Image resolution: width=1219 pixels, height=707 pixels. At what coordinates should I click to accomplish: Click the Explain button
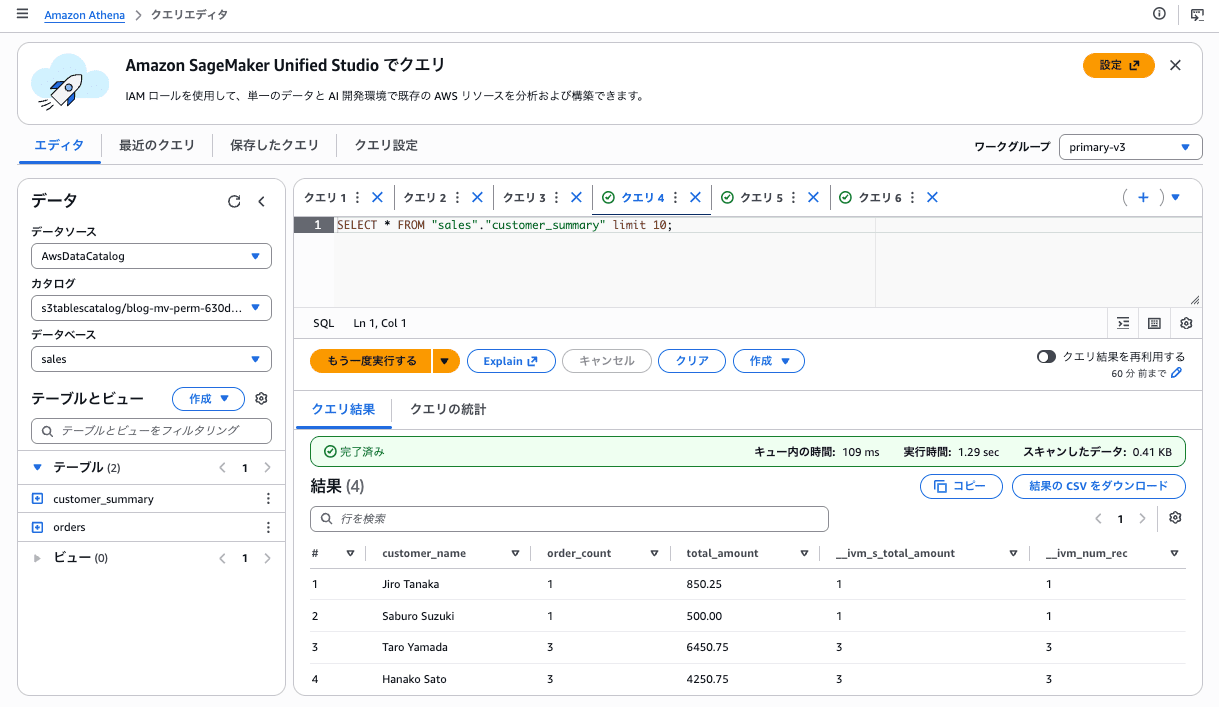[511, 361]
